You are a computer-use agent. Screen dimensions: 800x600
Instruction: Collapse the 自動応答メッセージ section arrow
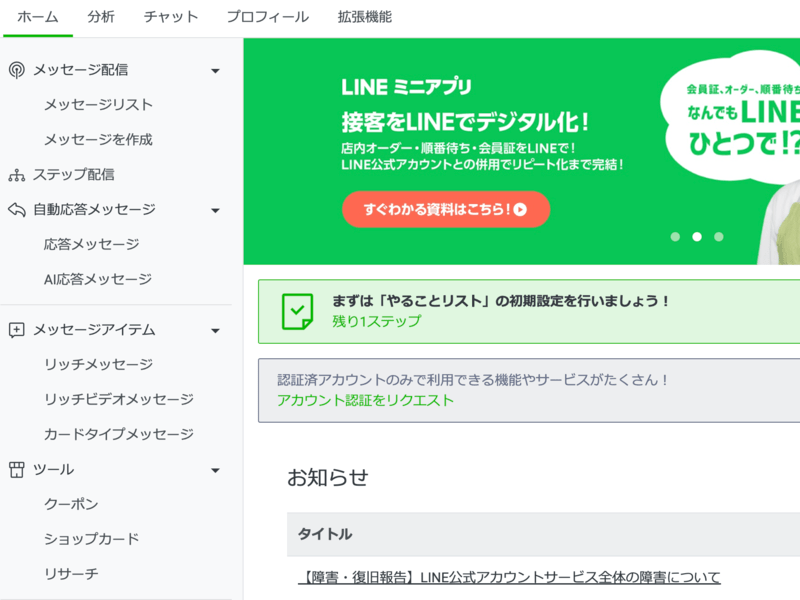[x=215, y=211]
